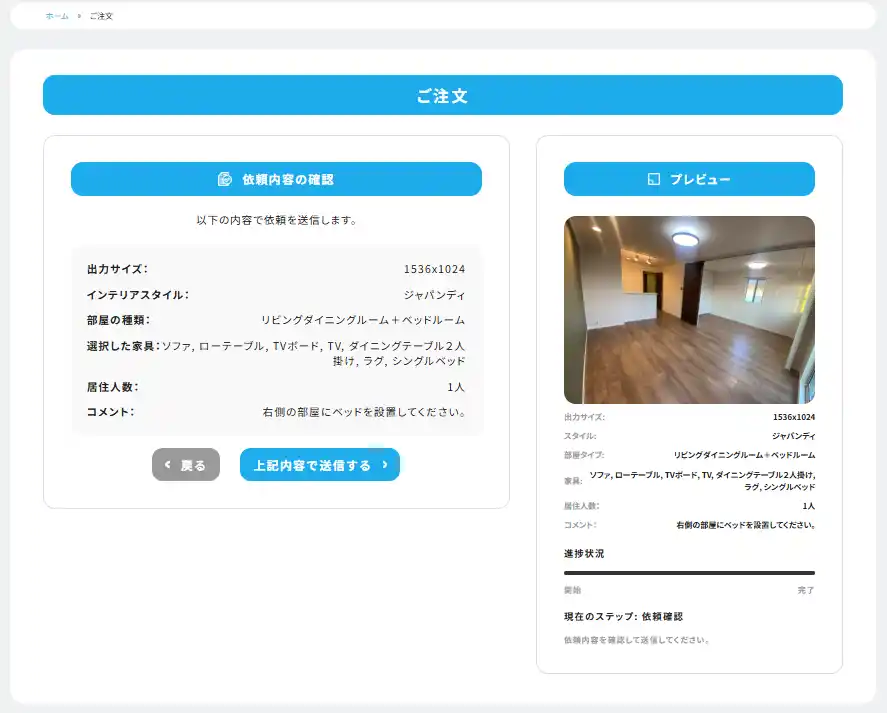Click the 居住人数 label in the confirmation panel
This screenshot has width=887, height=713.
click(x=113, y=387)
